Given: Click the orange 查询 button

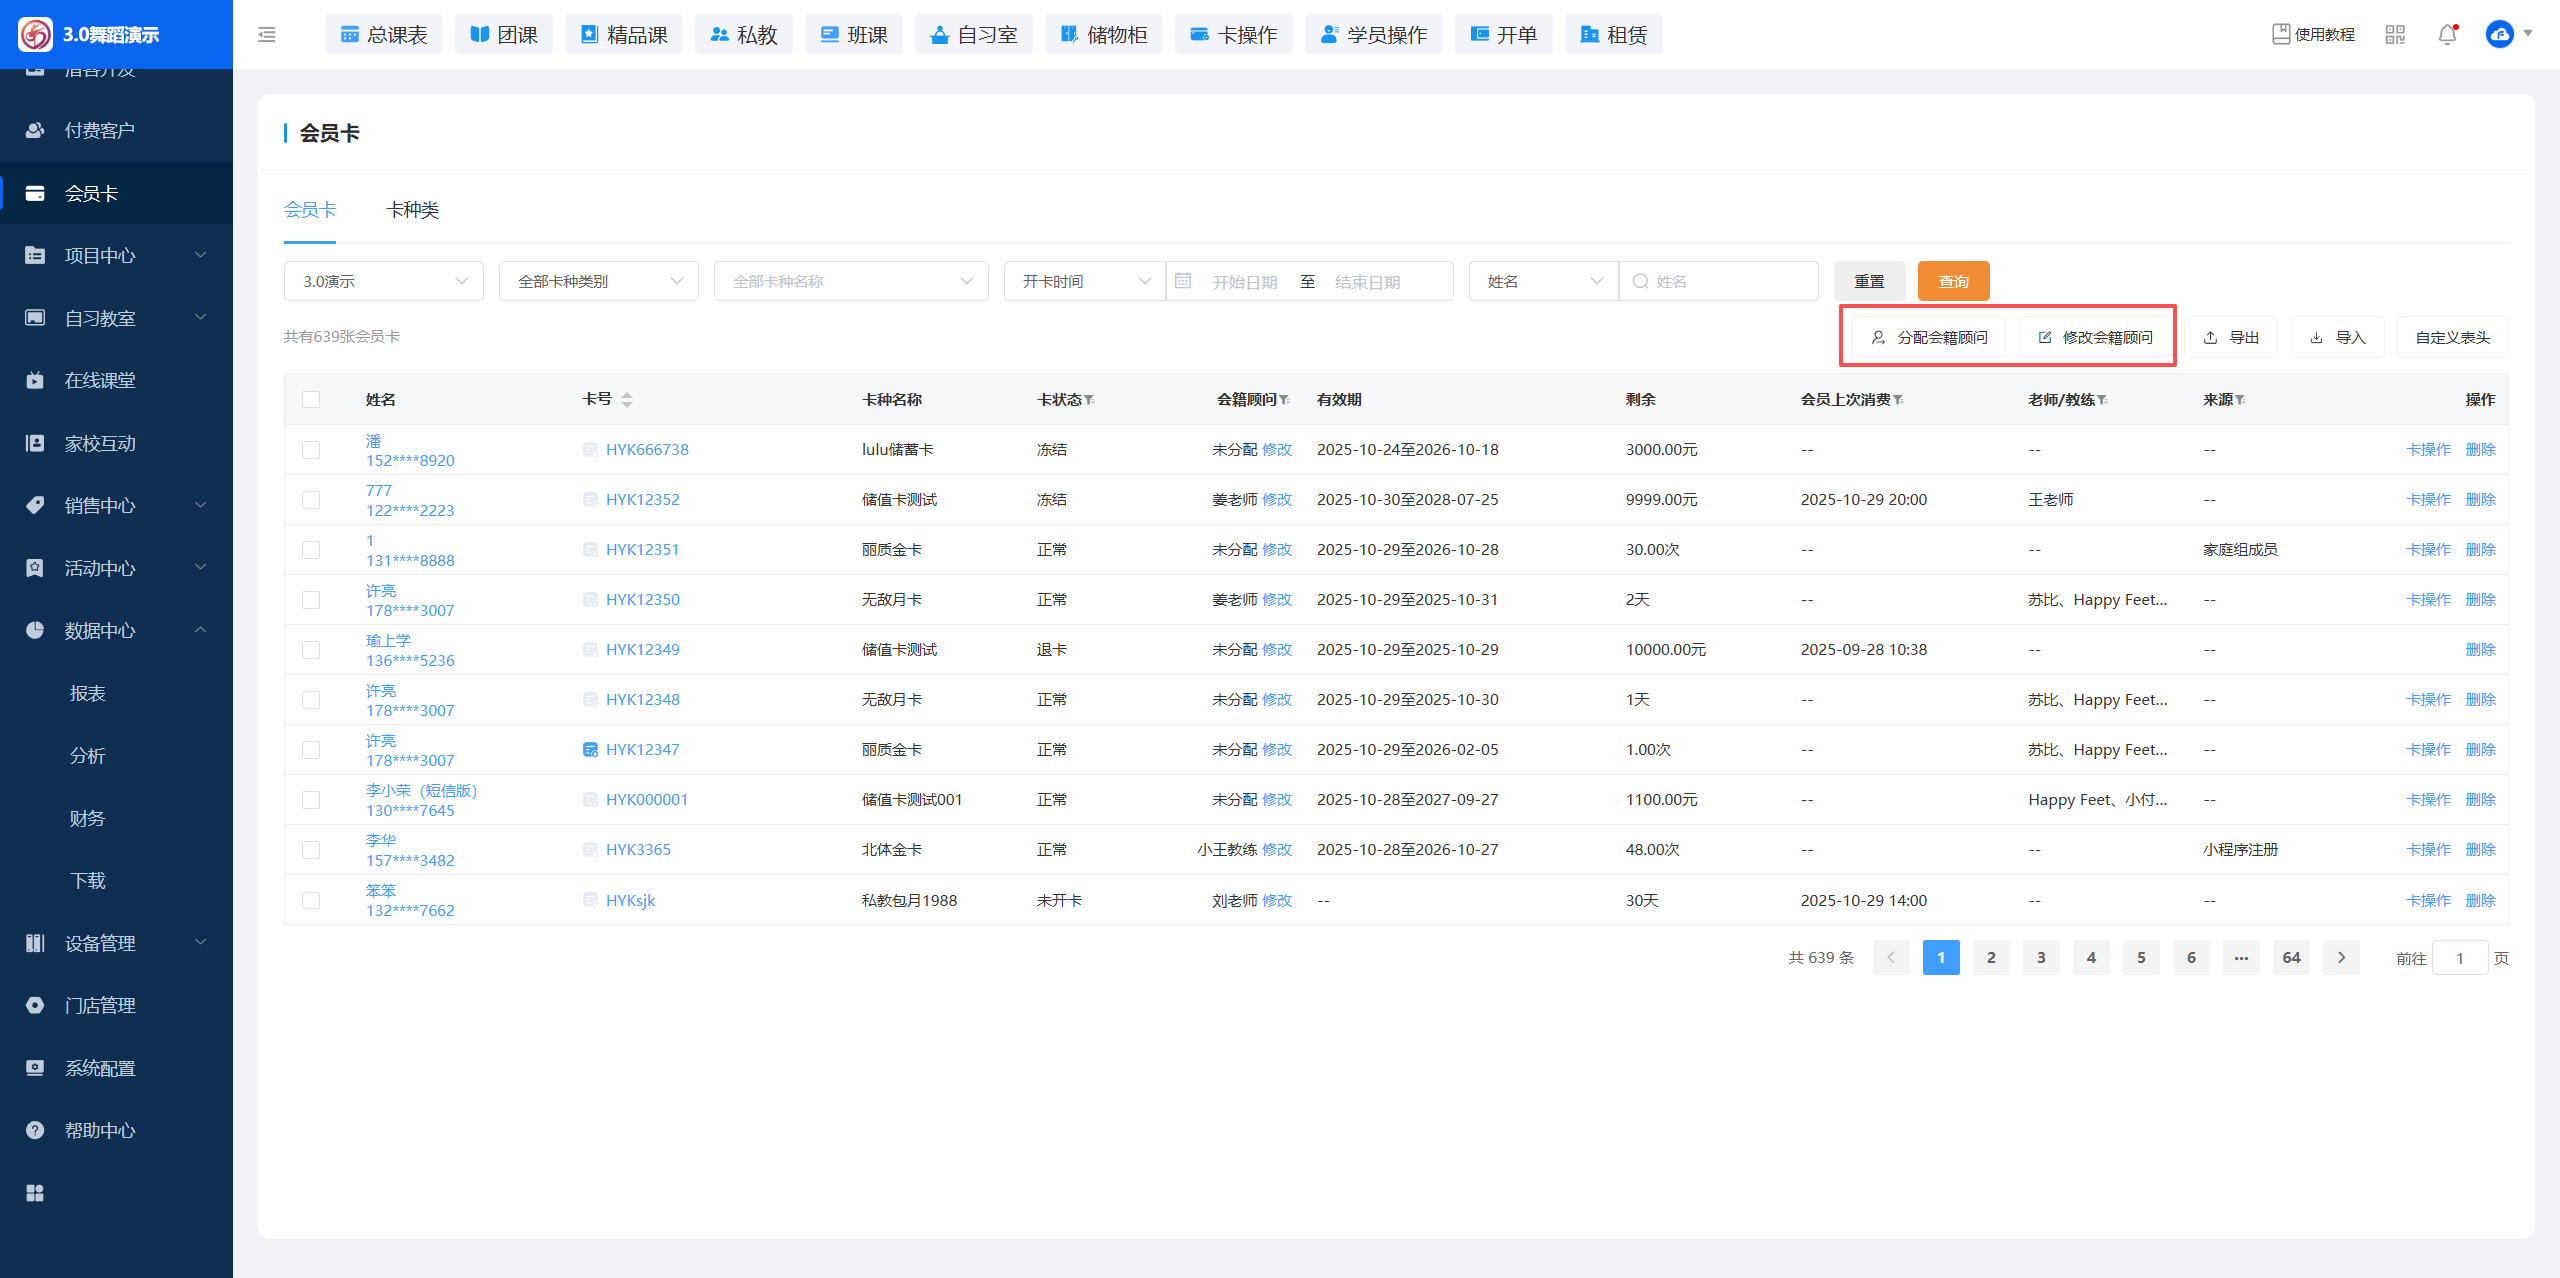Looking at the screenshot, I should tap(1953, 282).
